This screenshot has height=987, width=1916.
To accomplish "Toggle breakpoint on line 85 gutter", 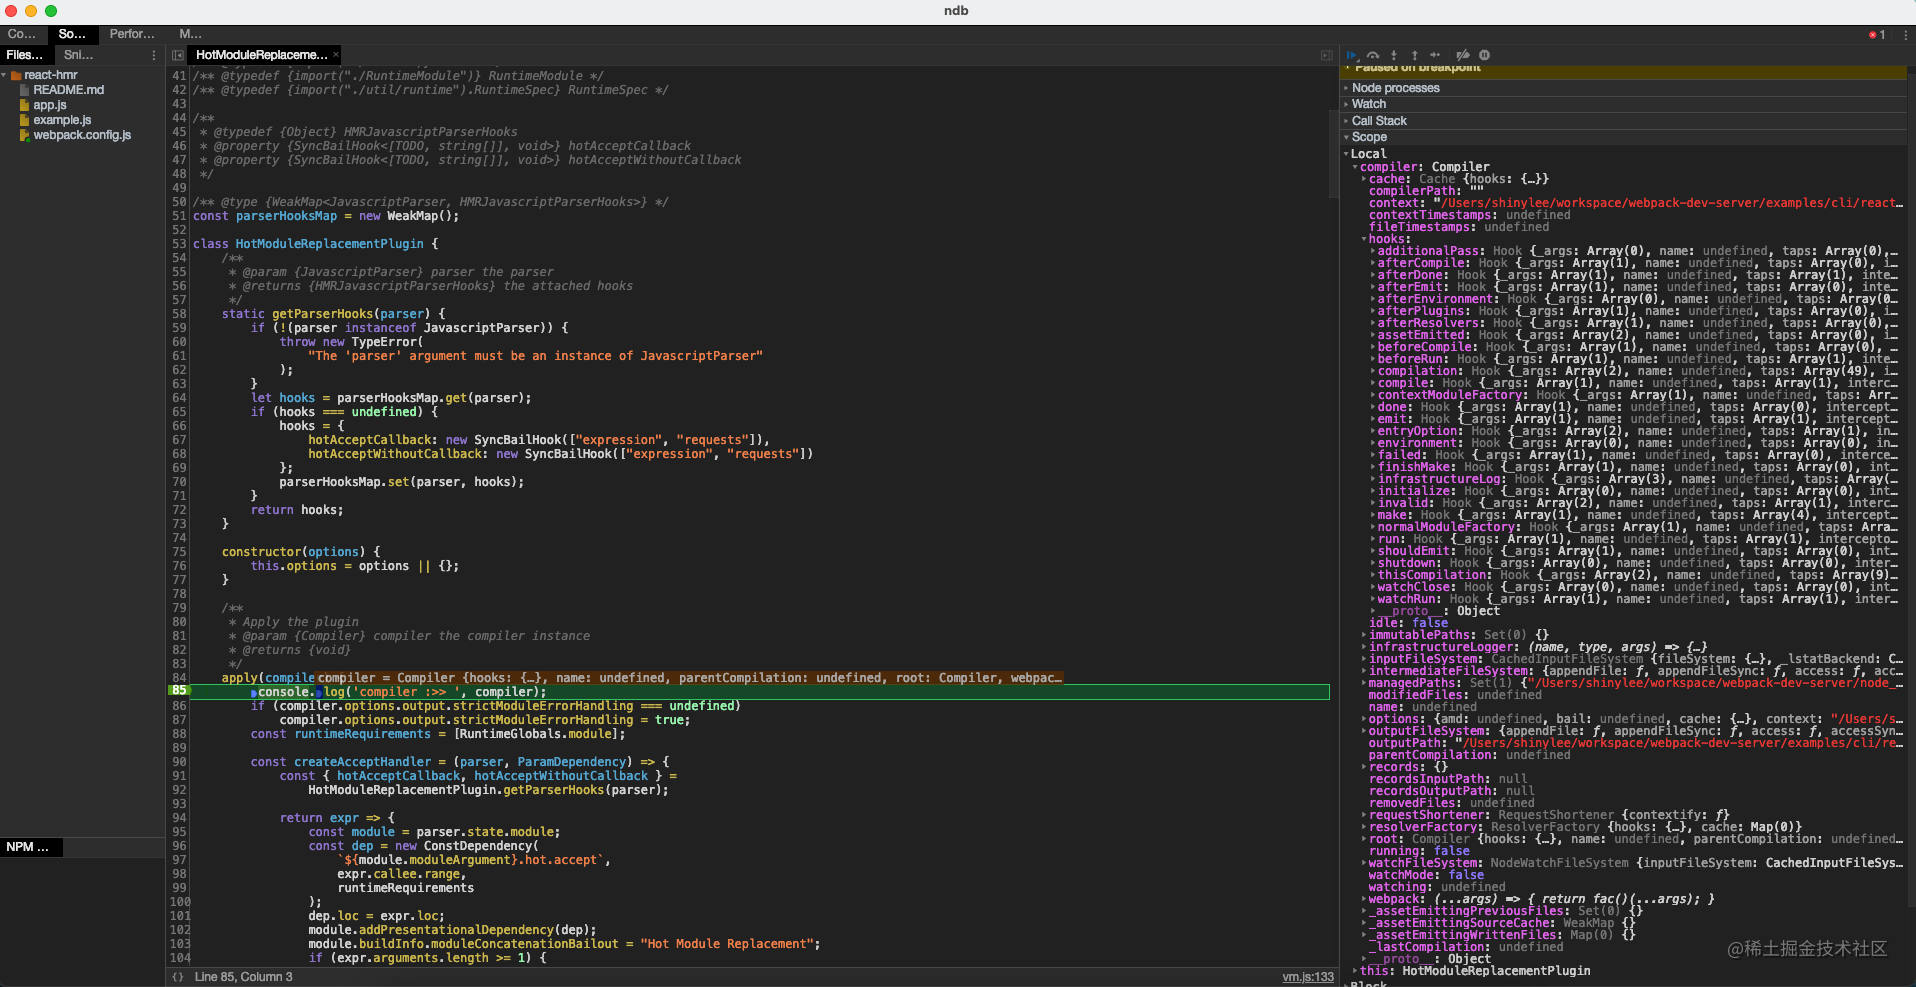I will (179, 691).
